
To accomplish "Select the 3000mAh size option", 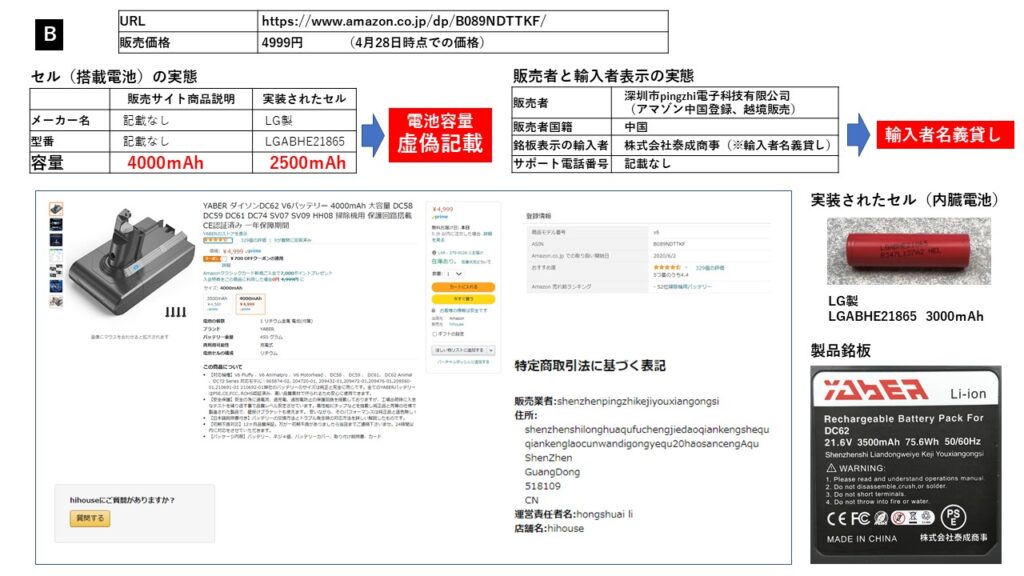I will (217, 303).
